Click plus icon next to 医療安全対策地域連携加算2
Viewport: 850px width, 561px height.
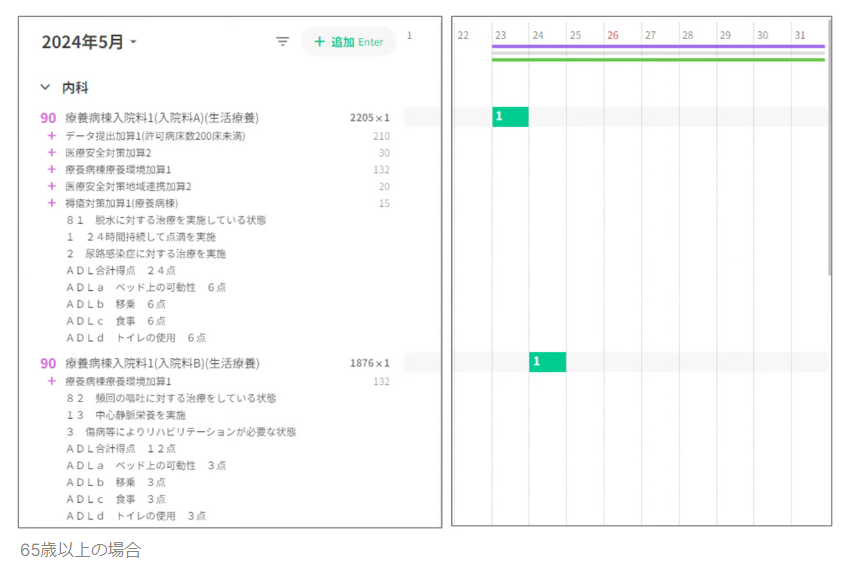[x=51, y=186]
